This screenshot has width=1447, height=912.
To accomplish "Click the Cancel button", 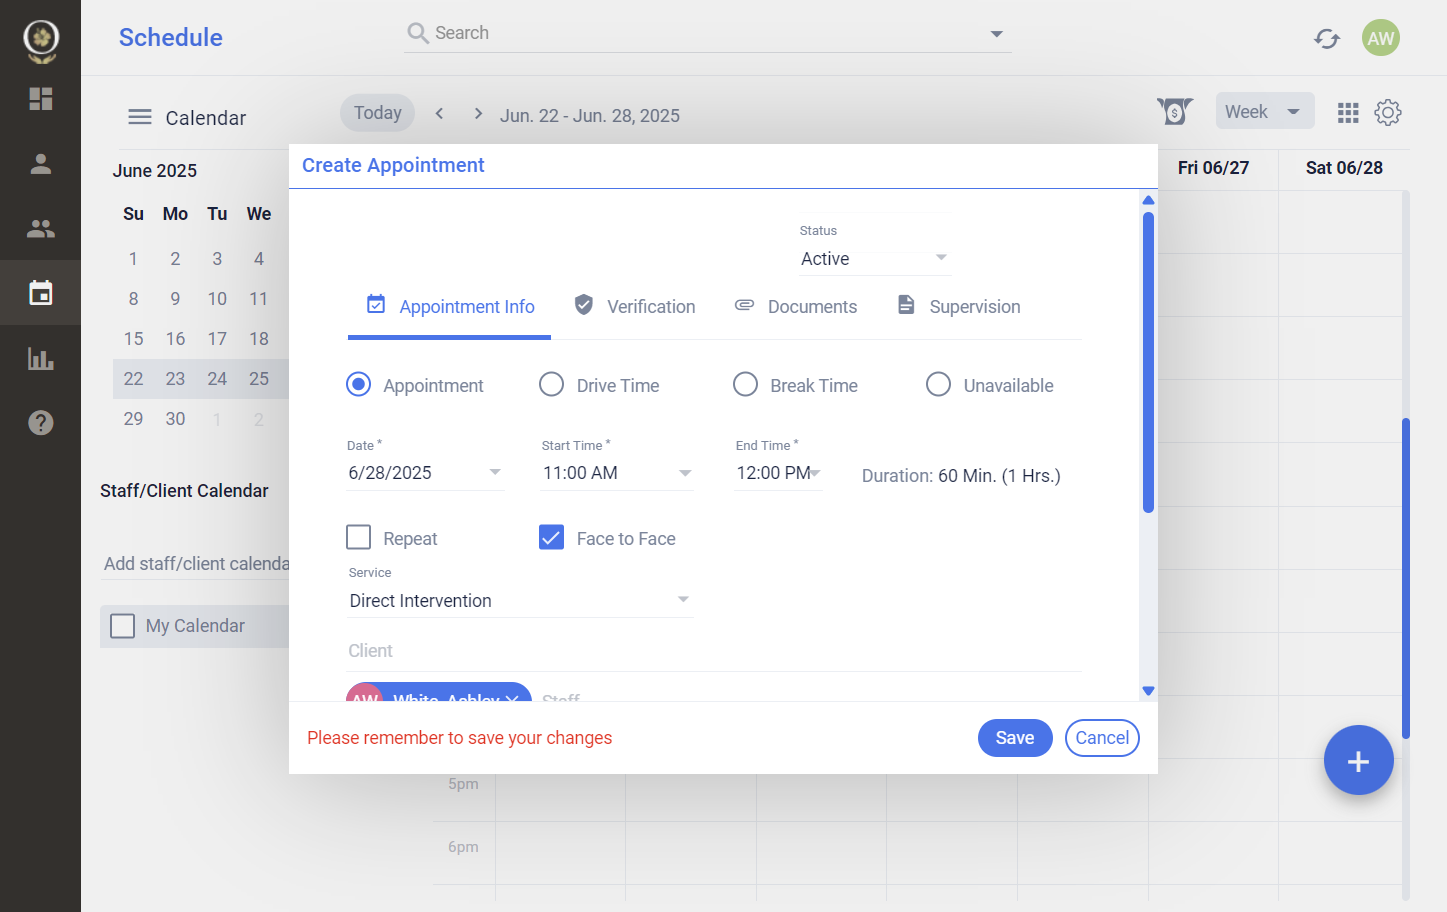I will pos(1102,738).
